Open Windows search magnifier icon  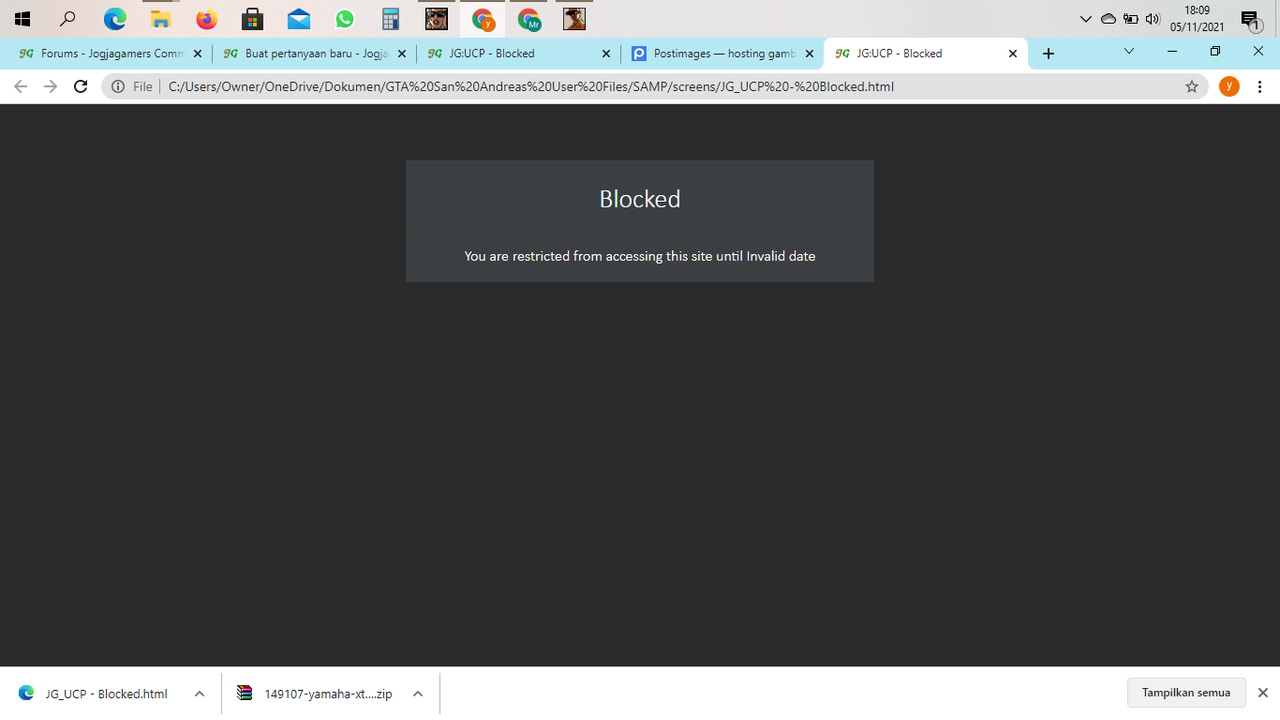(68, 19)
